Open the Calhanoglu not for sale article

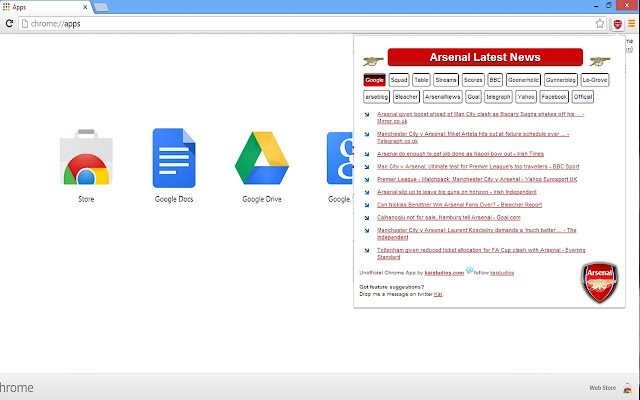point(449,218)
